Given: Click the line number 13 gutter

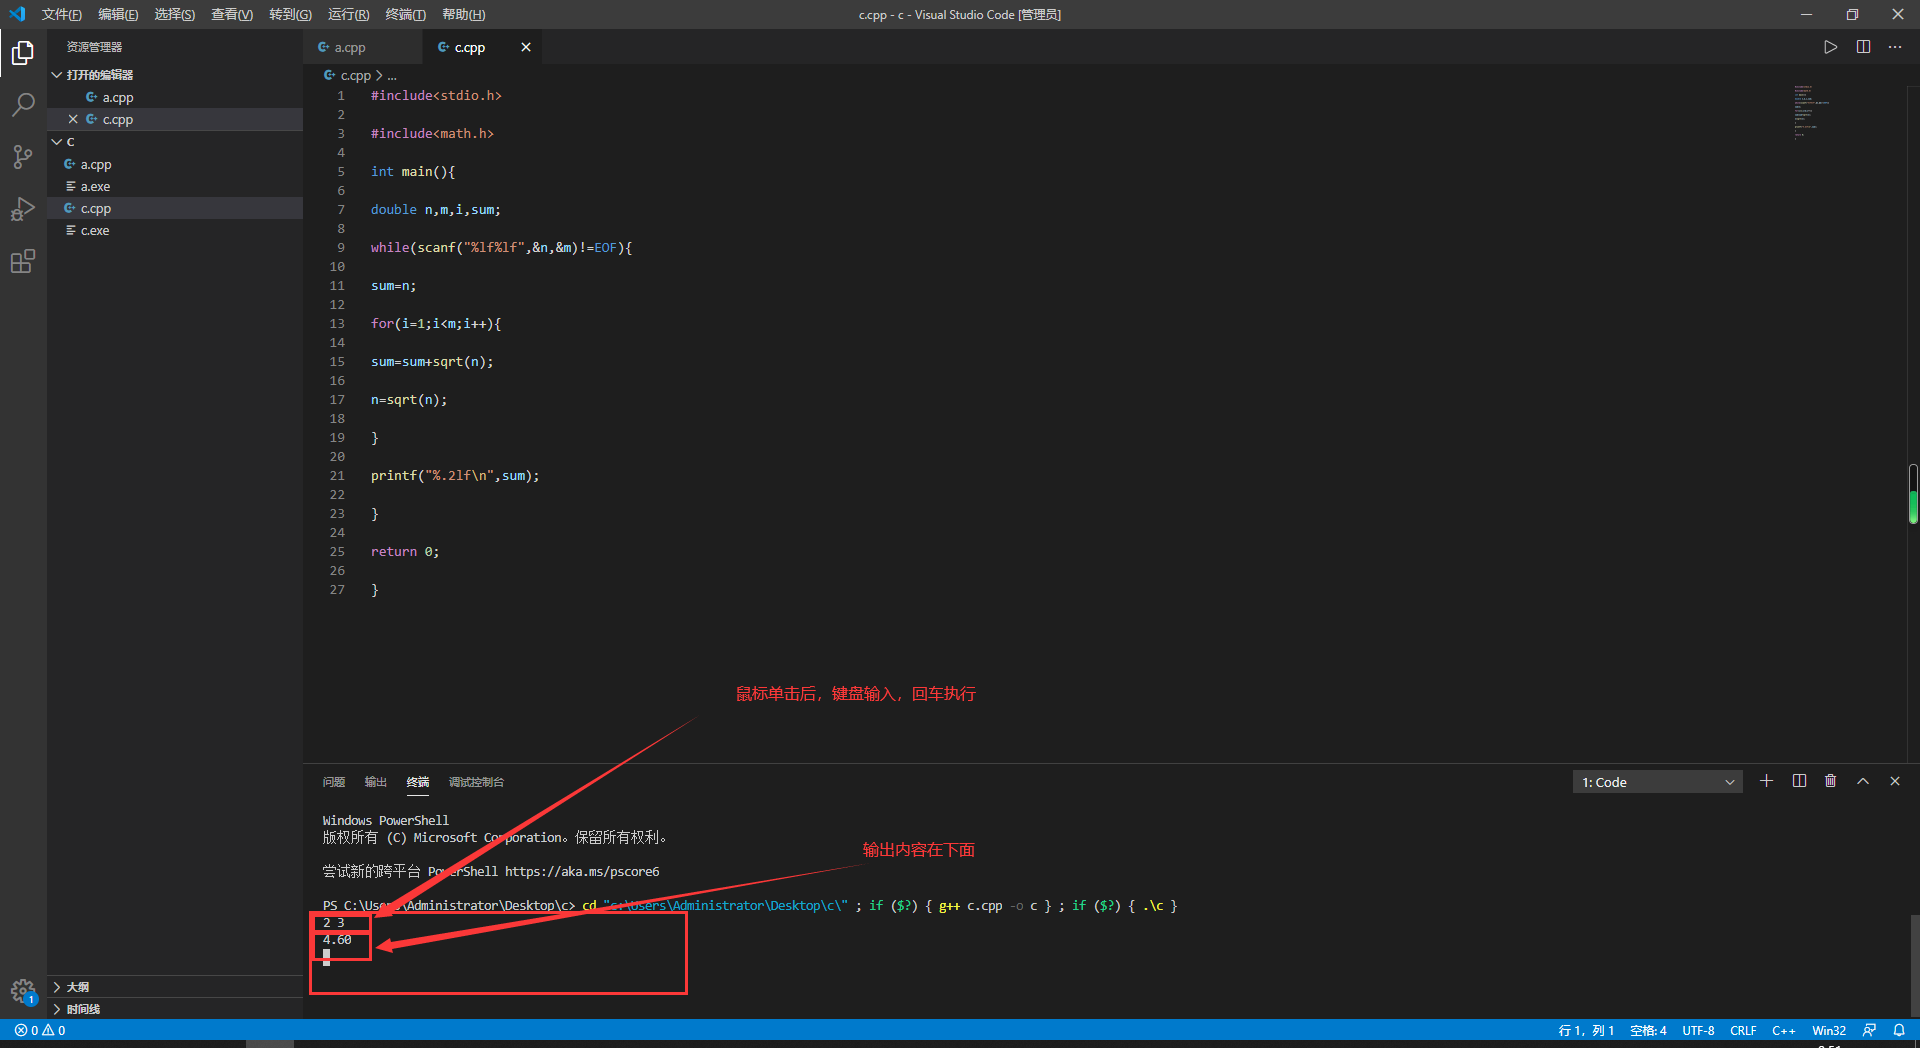Looking at the screenshot, I should pyautogui.click(x=337, y=324).
